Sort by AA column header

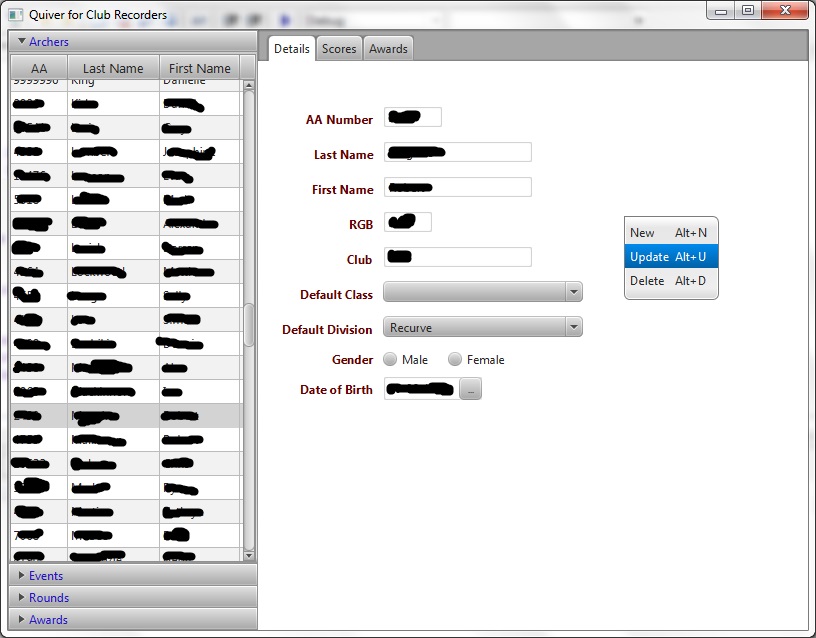coord(39,68)
